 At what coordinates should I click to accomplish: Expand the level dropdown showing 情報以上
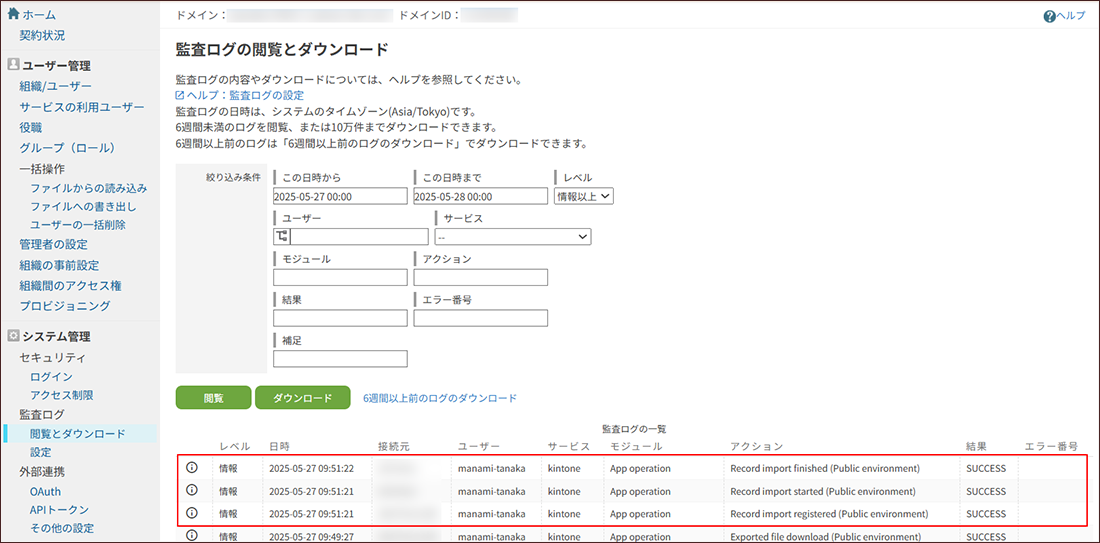584,196
